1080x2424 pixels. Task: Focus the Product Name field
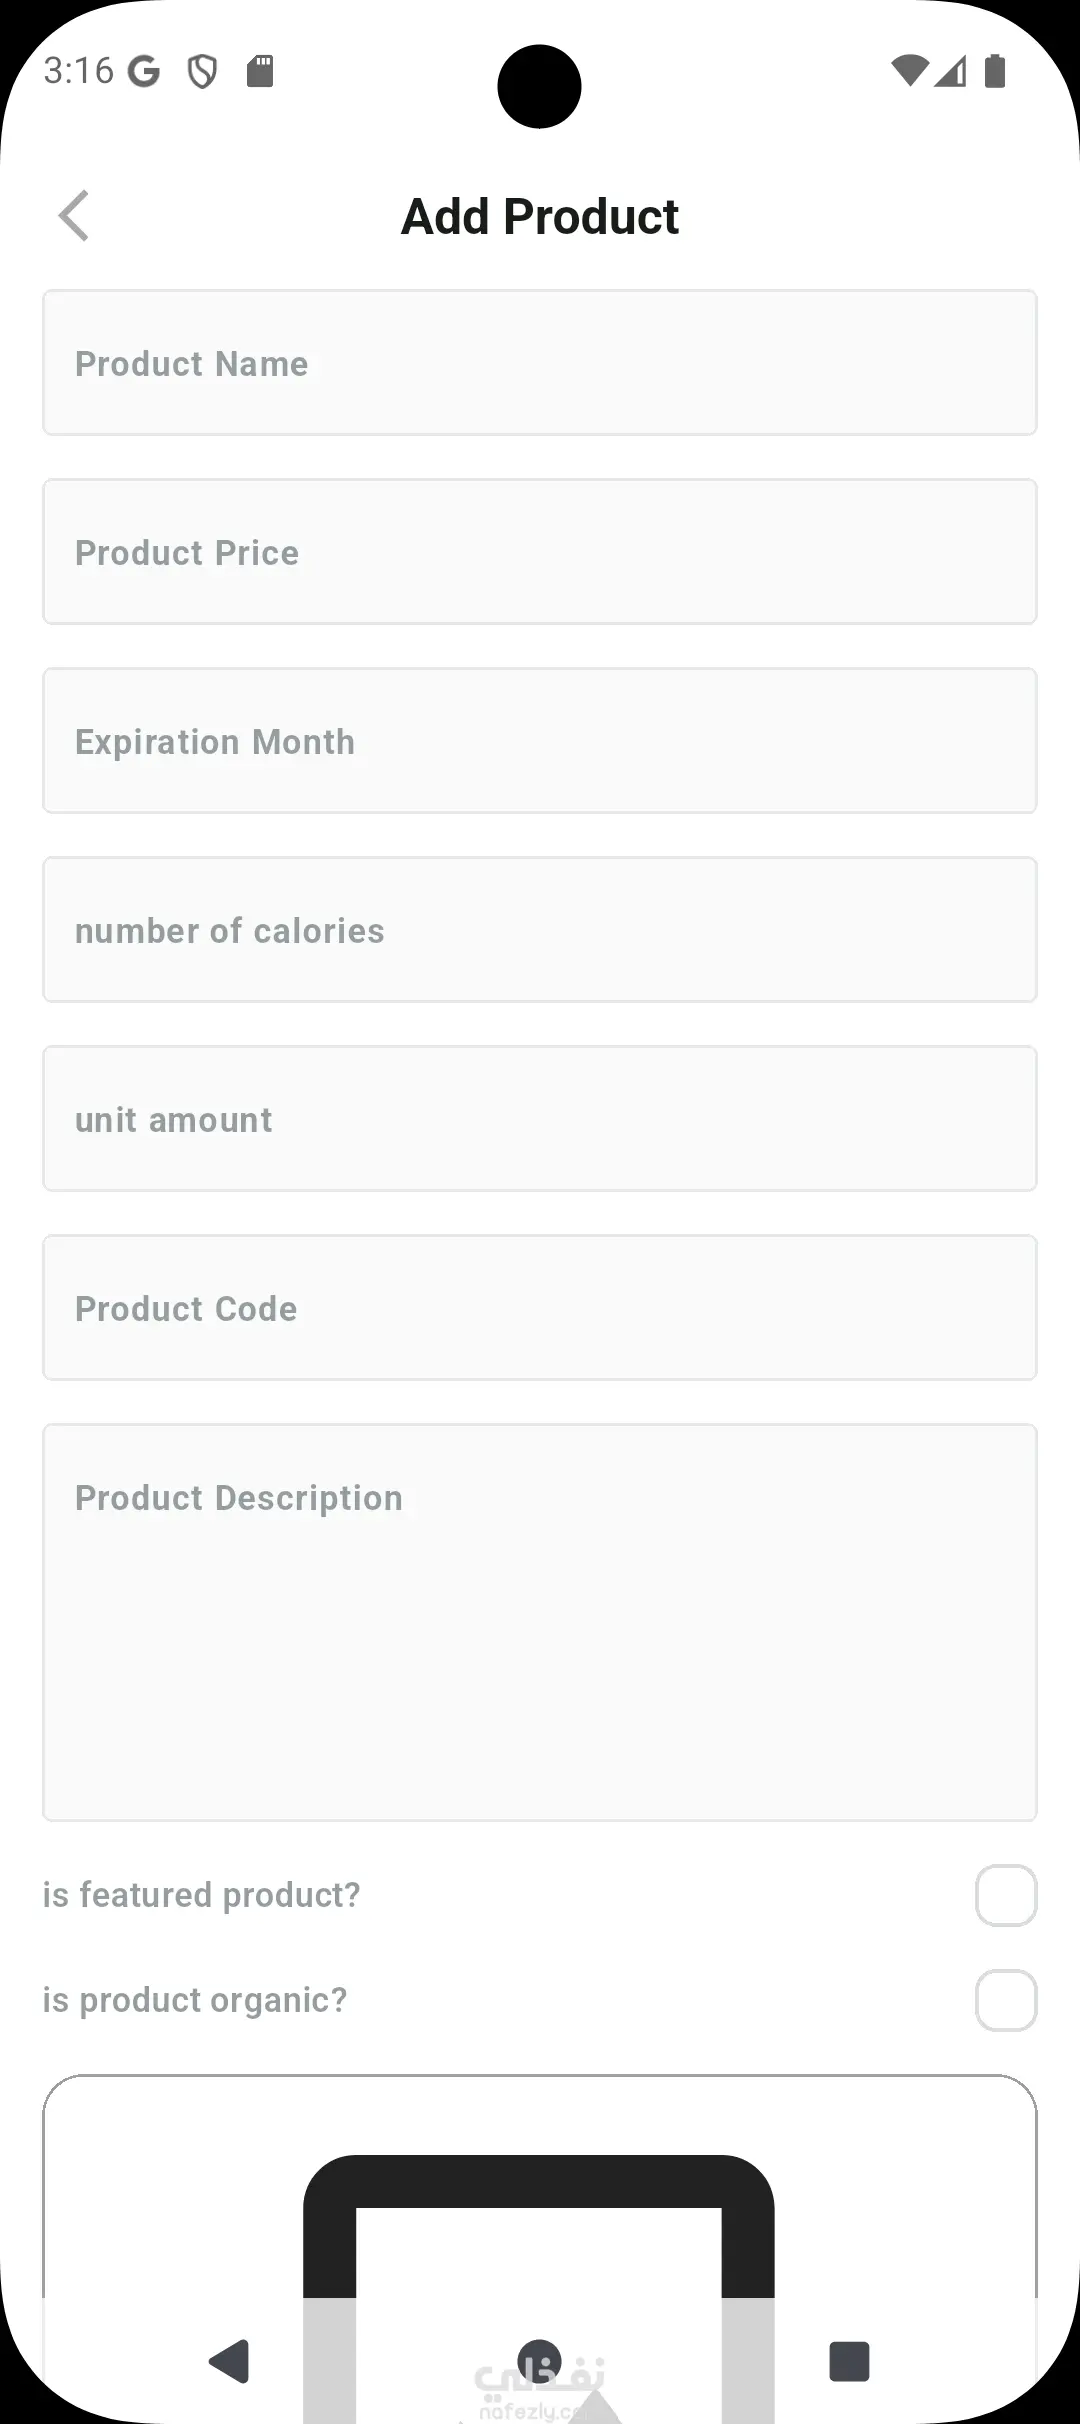[540, 363]
